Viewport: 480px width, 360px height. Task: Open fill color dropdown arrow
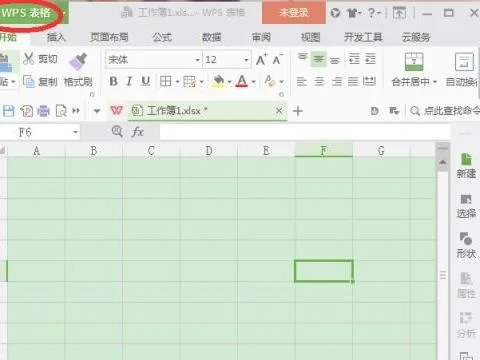pyautogui.click(x=229, y=82)
